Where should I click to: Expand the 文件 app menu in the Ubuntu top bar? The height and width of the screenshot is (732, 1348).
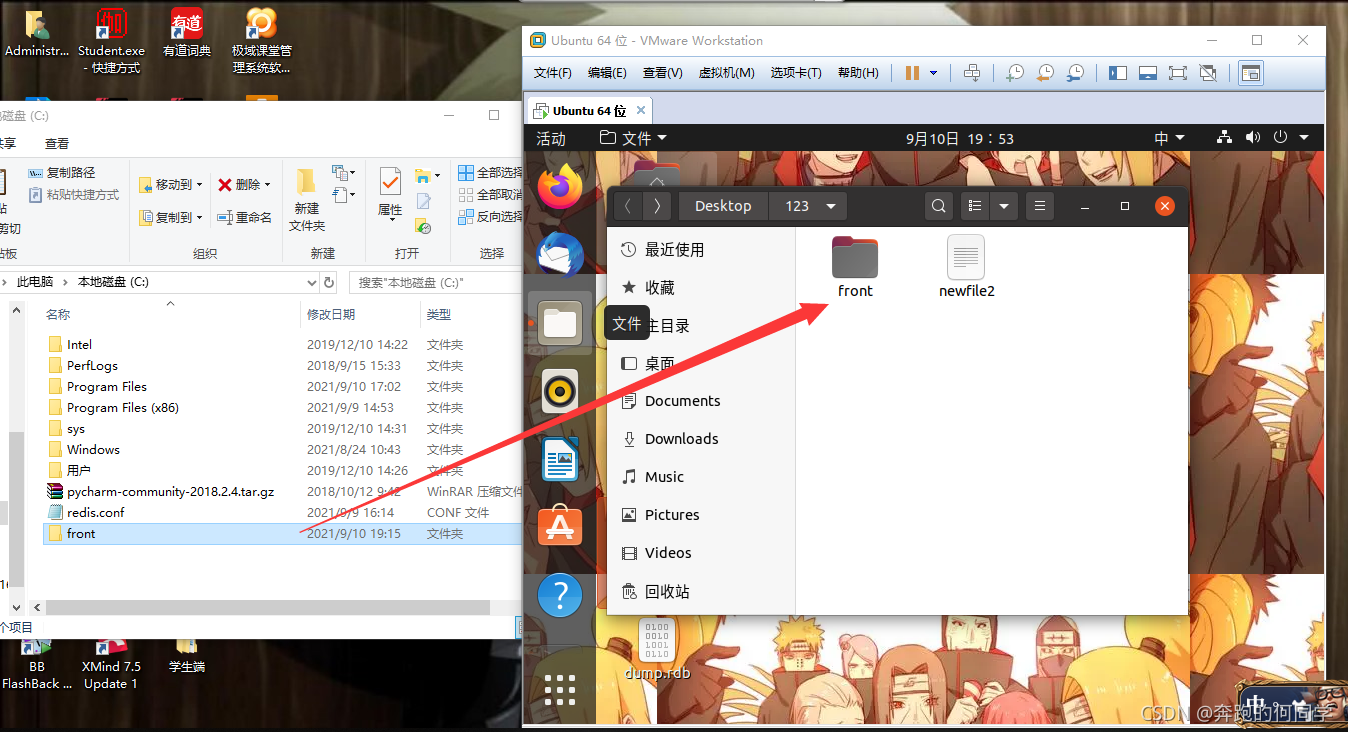pos(633,138)
